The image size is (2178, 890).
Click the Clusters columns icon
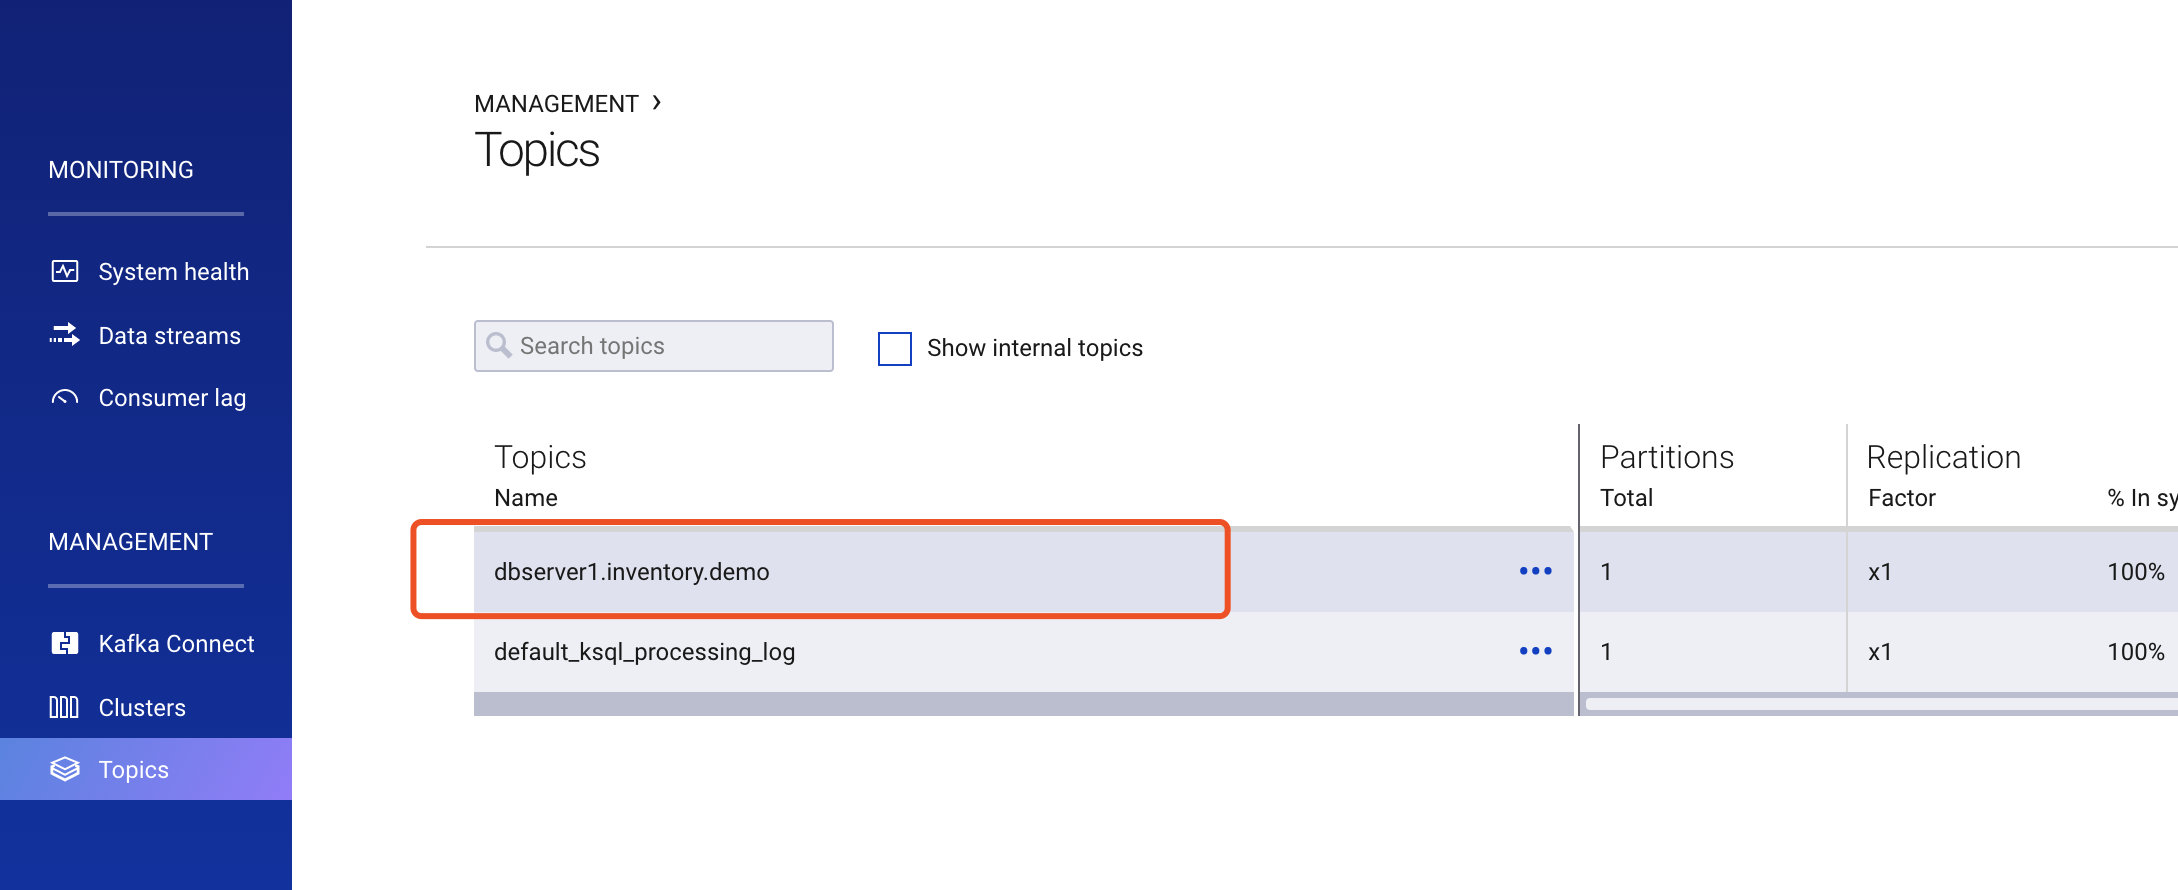(65, 707)
